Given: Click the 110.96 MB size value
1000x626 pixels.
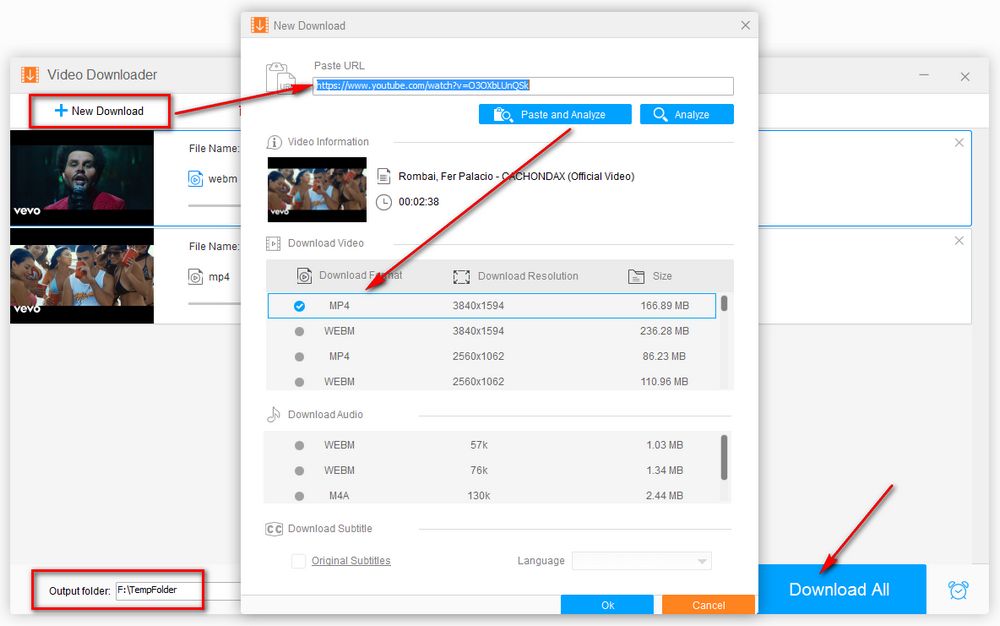Looking at the screenshot, I should (x=664, y=381).
